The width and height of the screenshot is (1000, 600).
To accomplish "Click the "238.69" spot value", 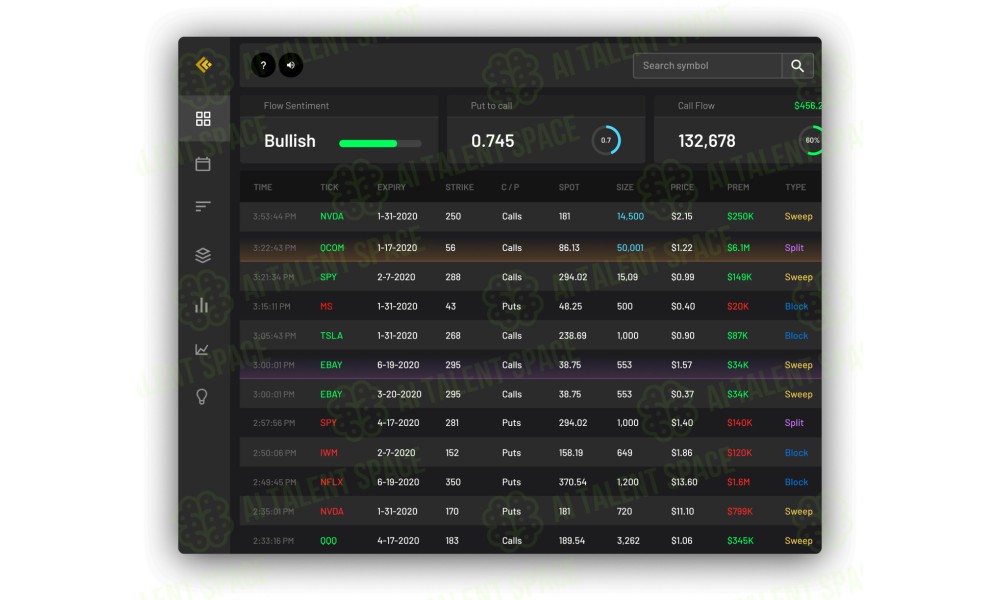I will tap(573, 336).
